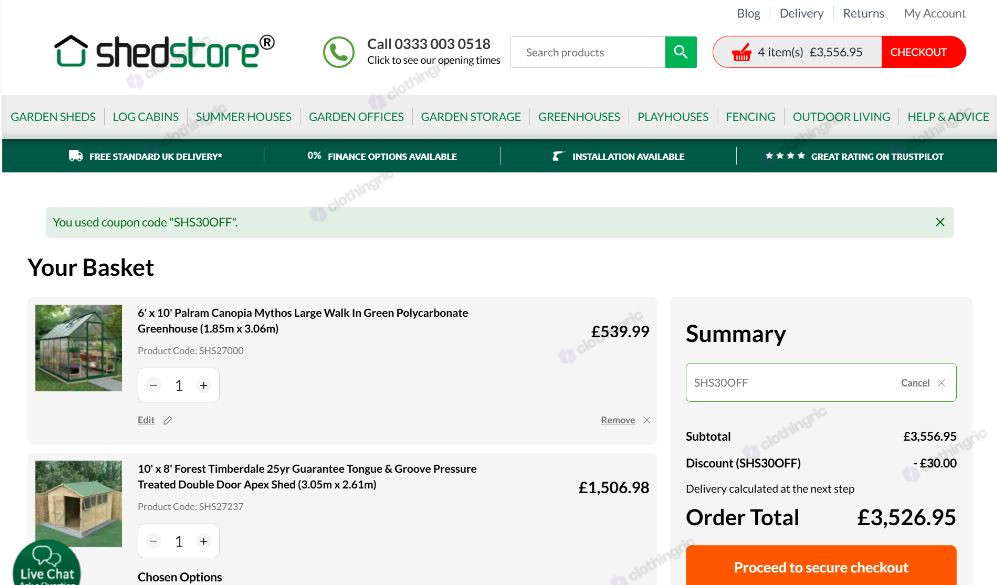This screenshot has width=997, height=585.
Task: Open My Account
Action: 935,13
